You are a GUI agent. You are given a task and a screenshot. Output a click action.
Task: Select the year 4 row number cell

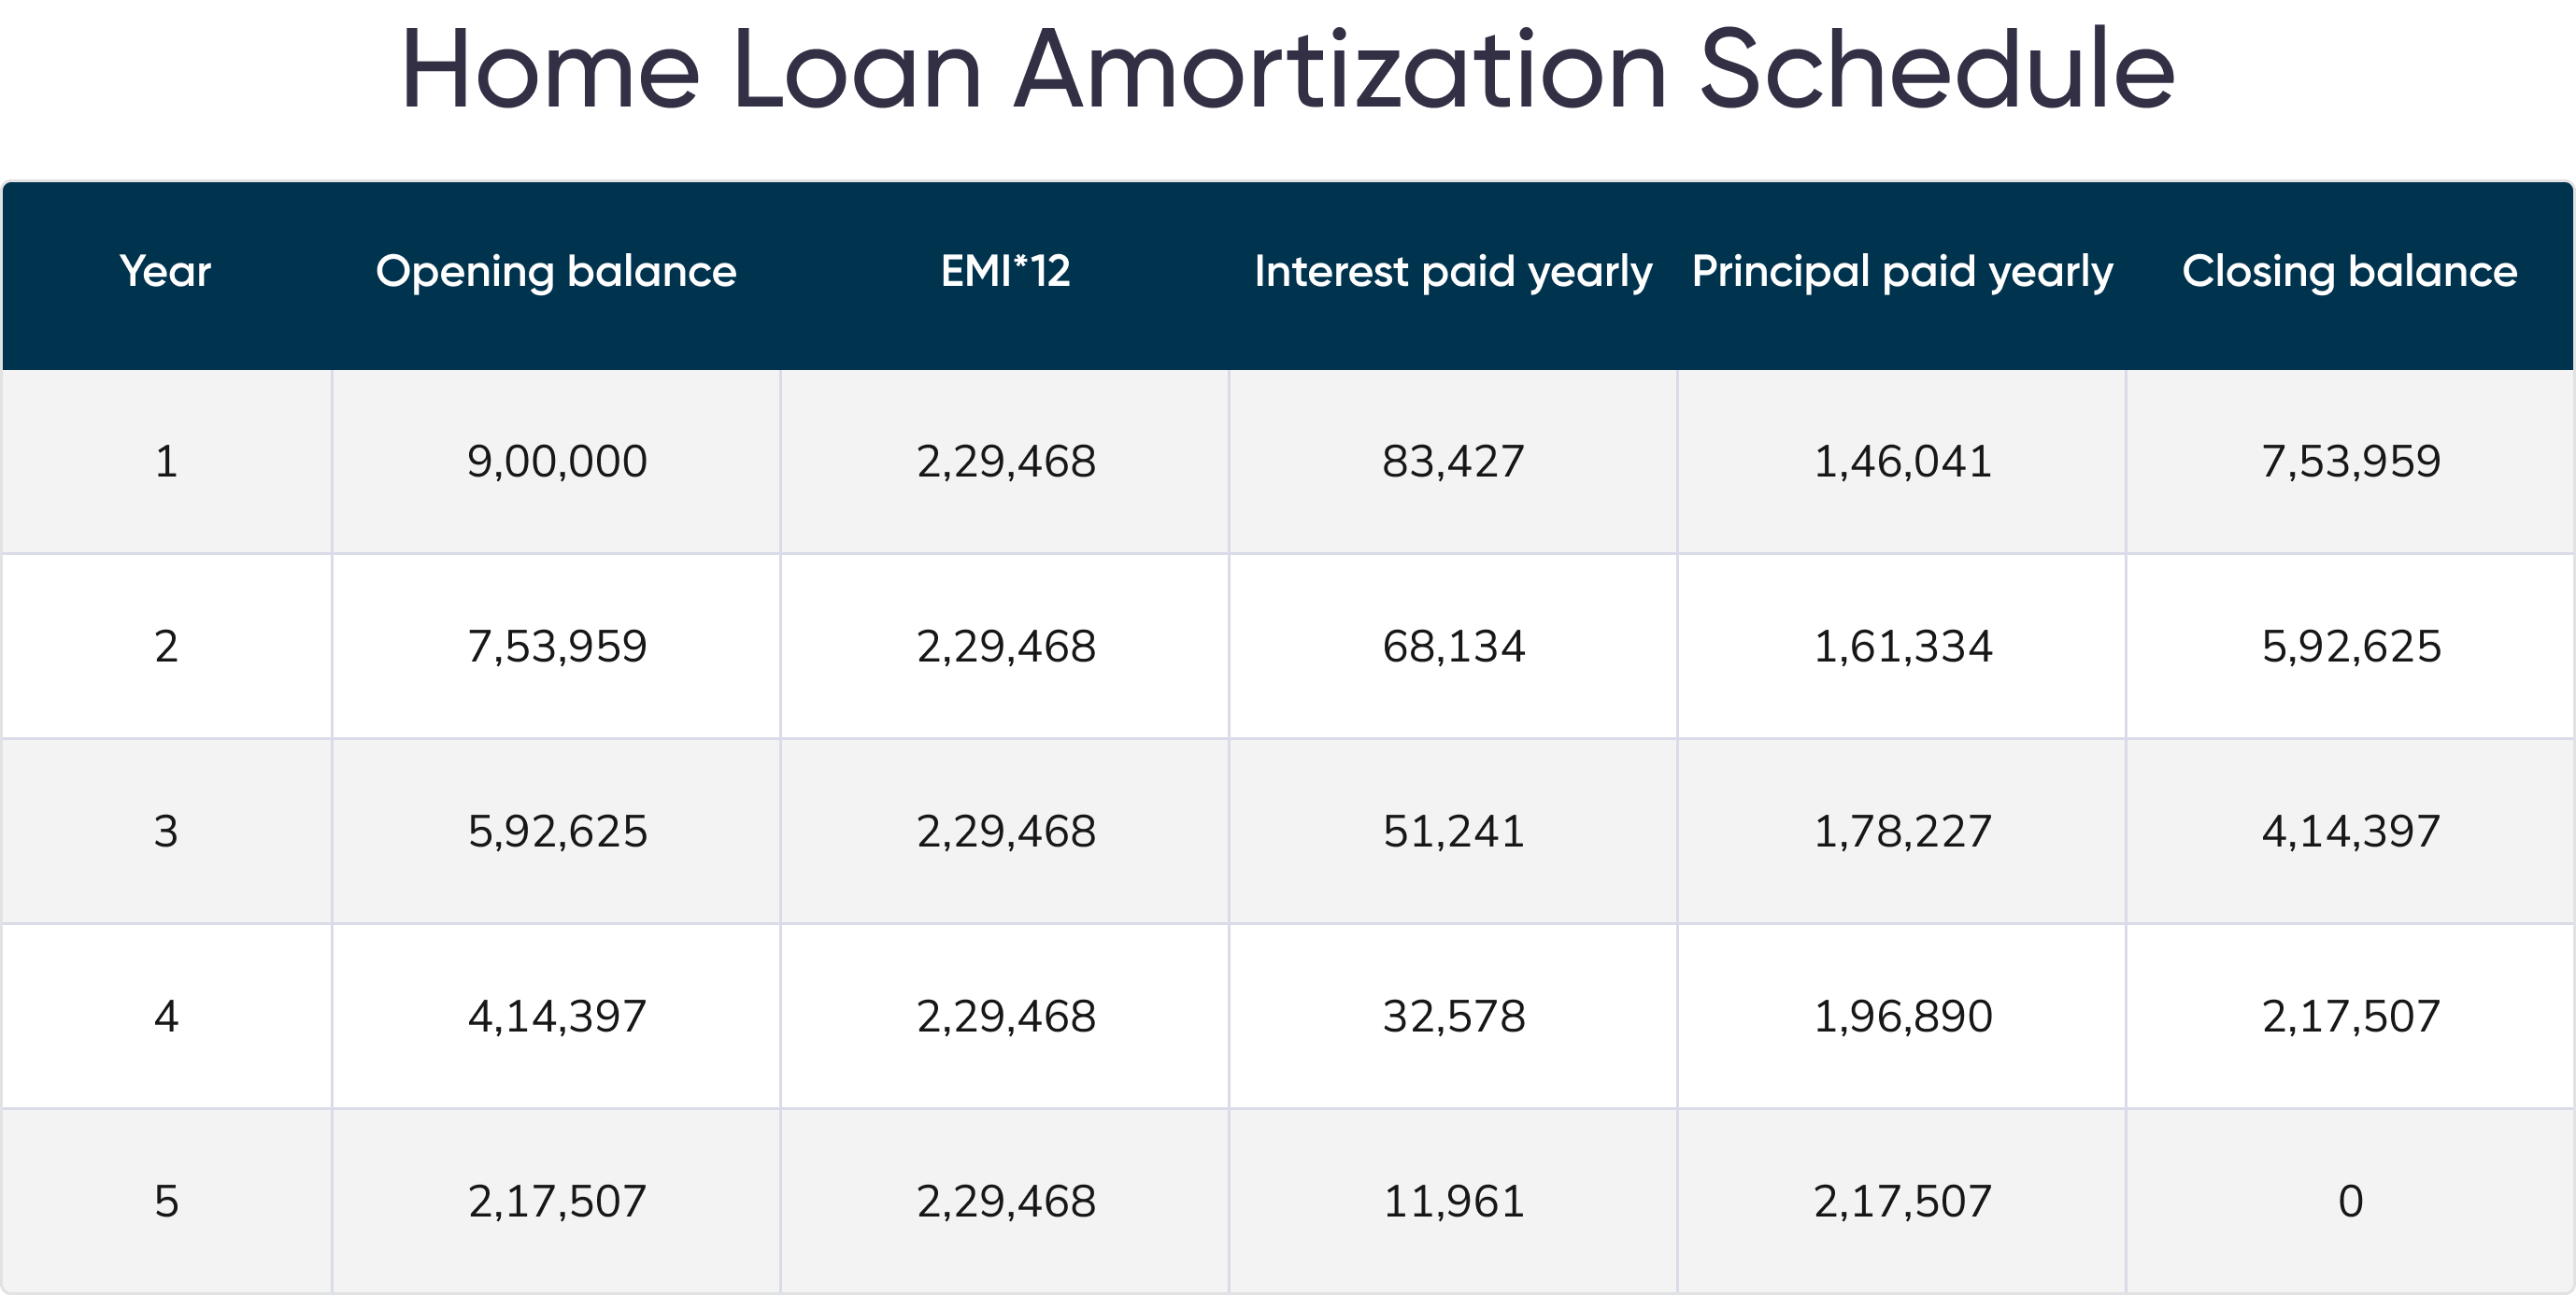click(166, 1016)
